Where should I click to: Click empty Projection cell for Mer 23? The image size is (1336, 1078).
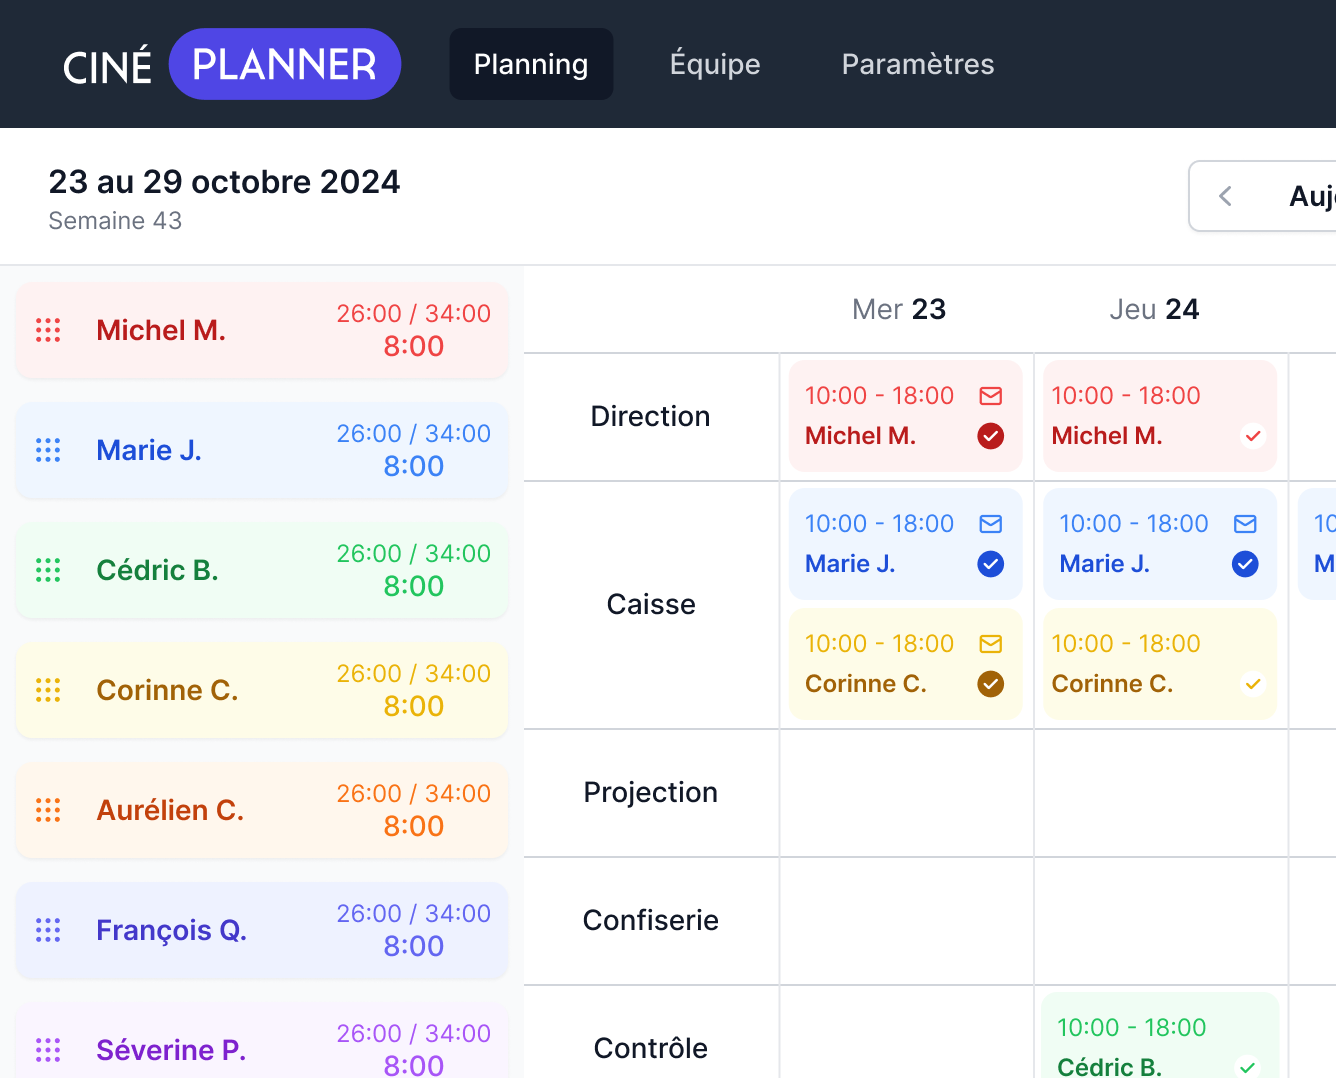click(906, 793)
